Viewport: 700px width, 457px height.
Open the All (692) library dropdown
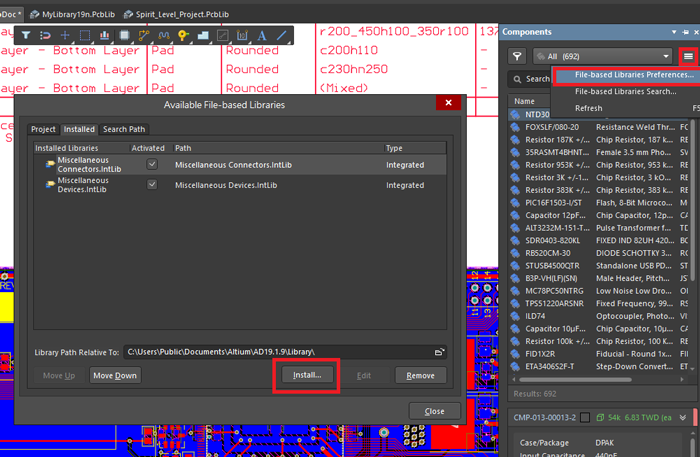tap(604, 56)
